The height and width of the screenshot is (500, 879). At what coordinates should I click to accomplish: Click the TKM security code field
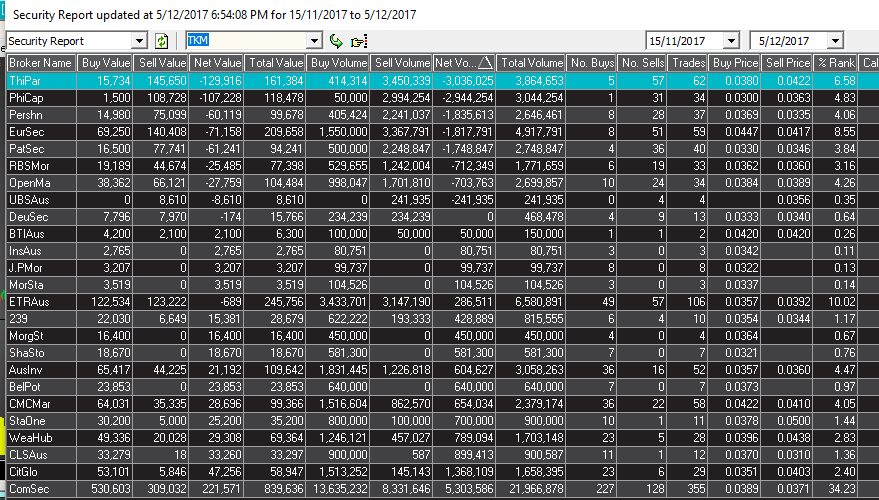247,41
